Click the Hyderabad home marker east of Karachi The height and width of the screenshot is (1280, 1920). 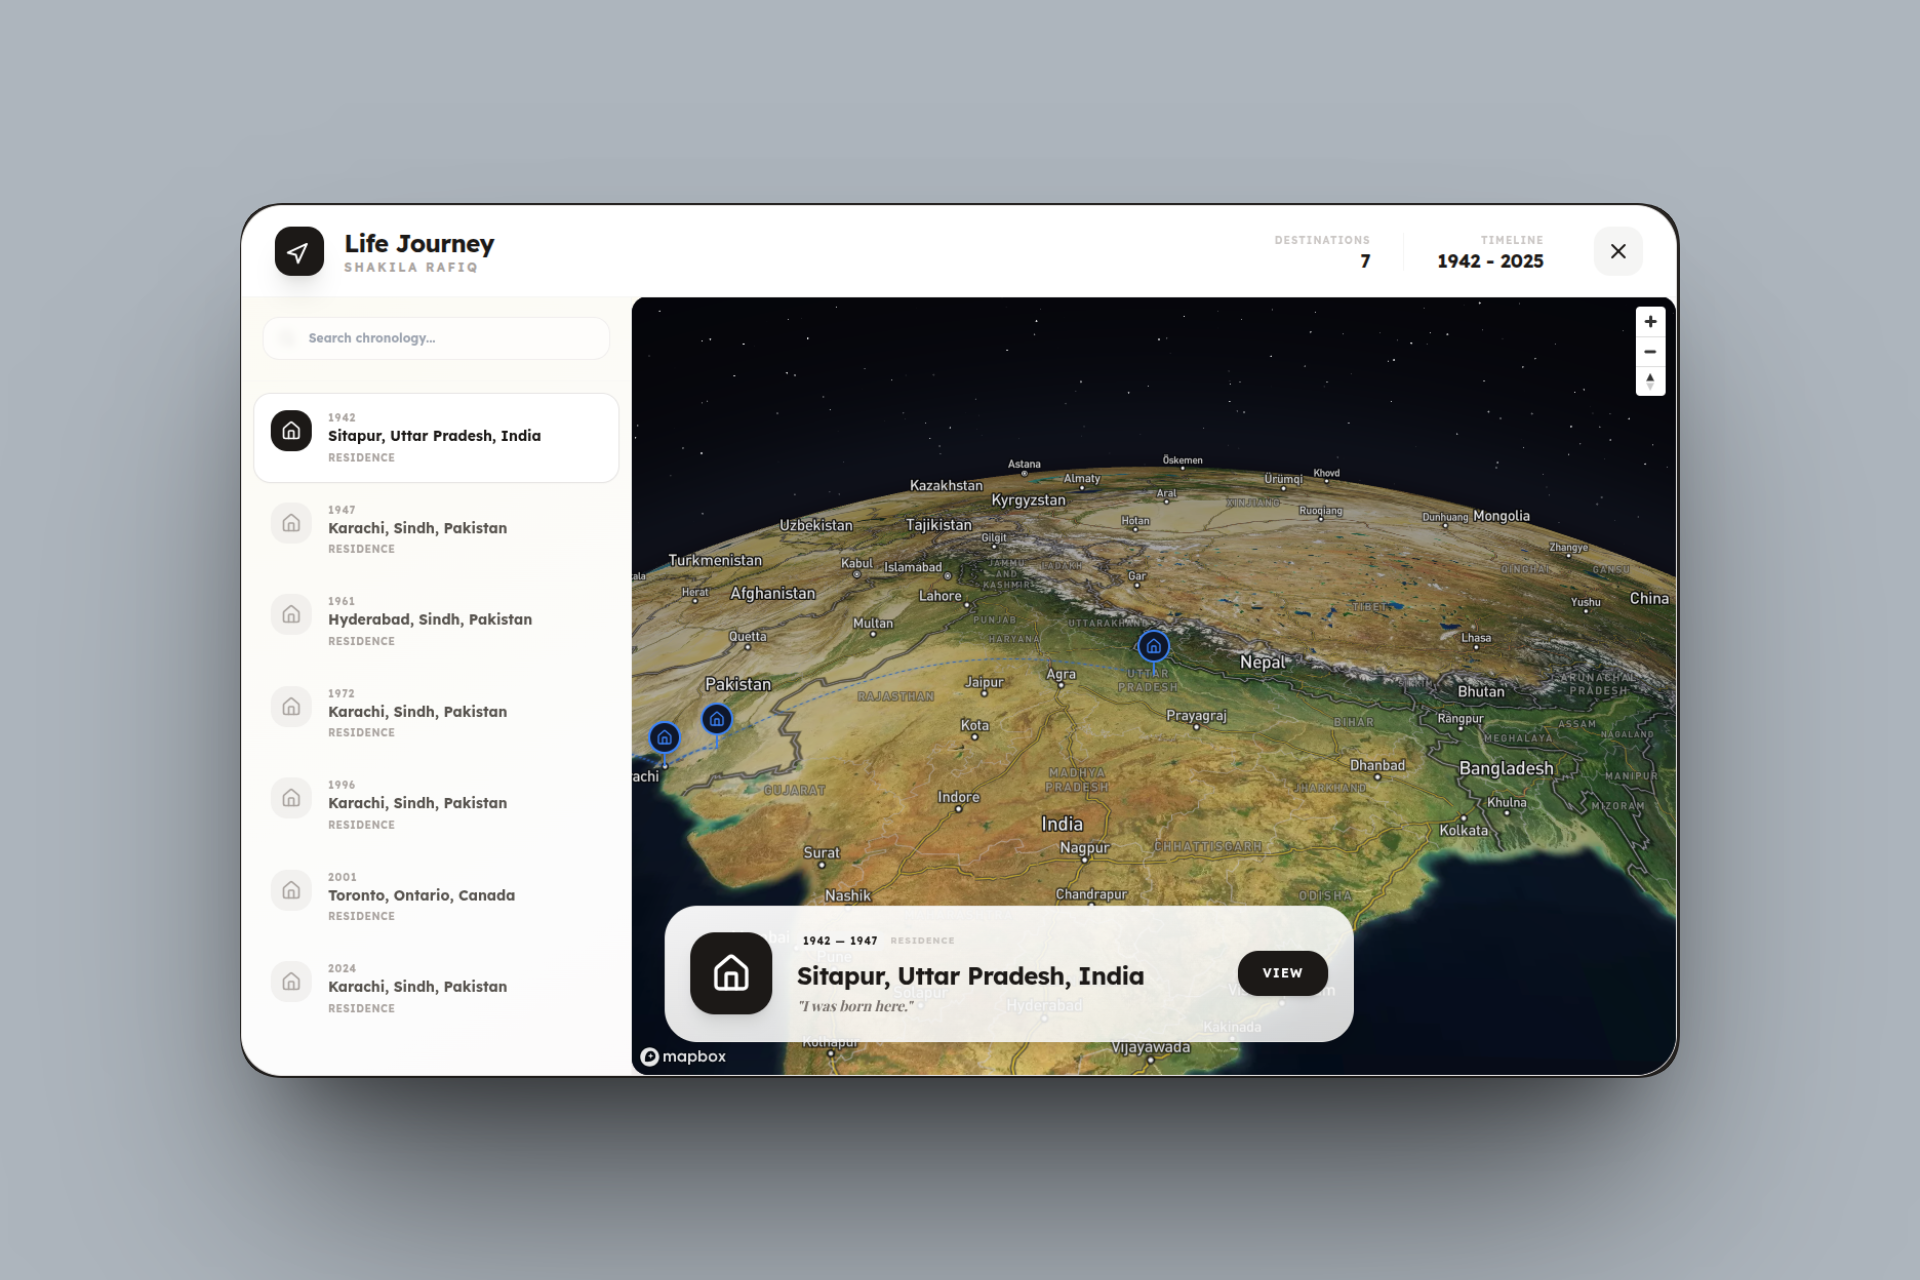coord(716,719)
